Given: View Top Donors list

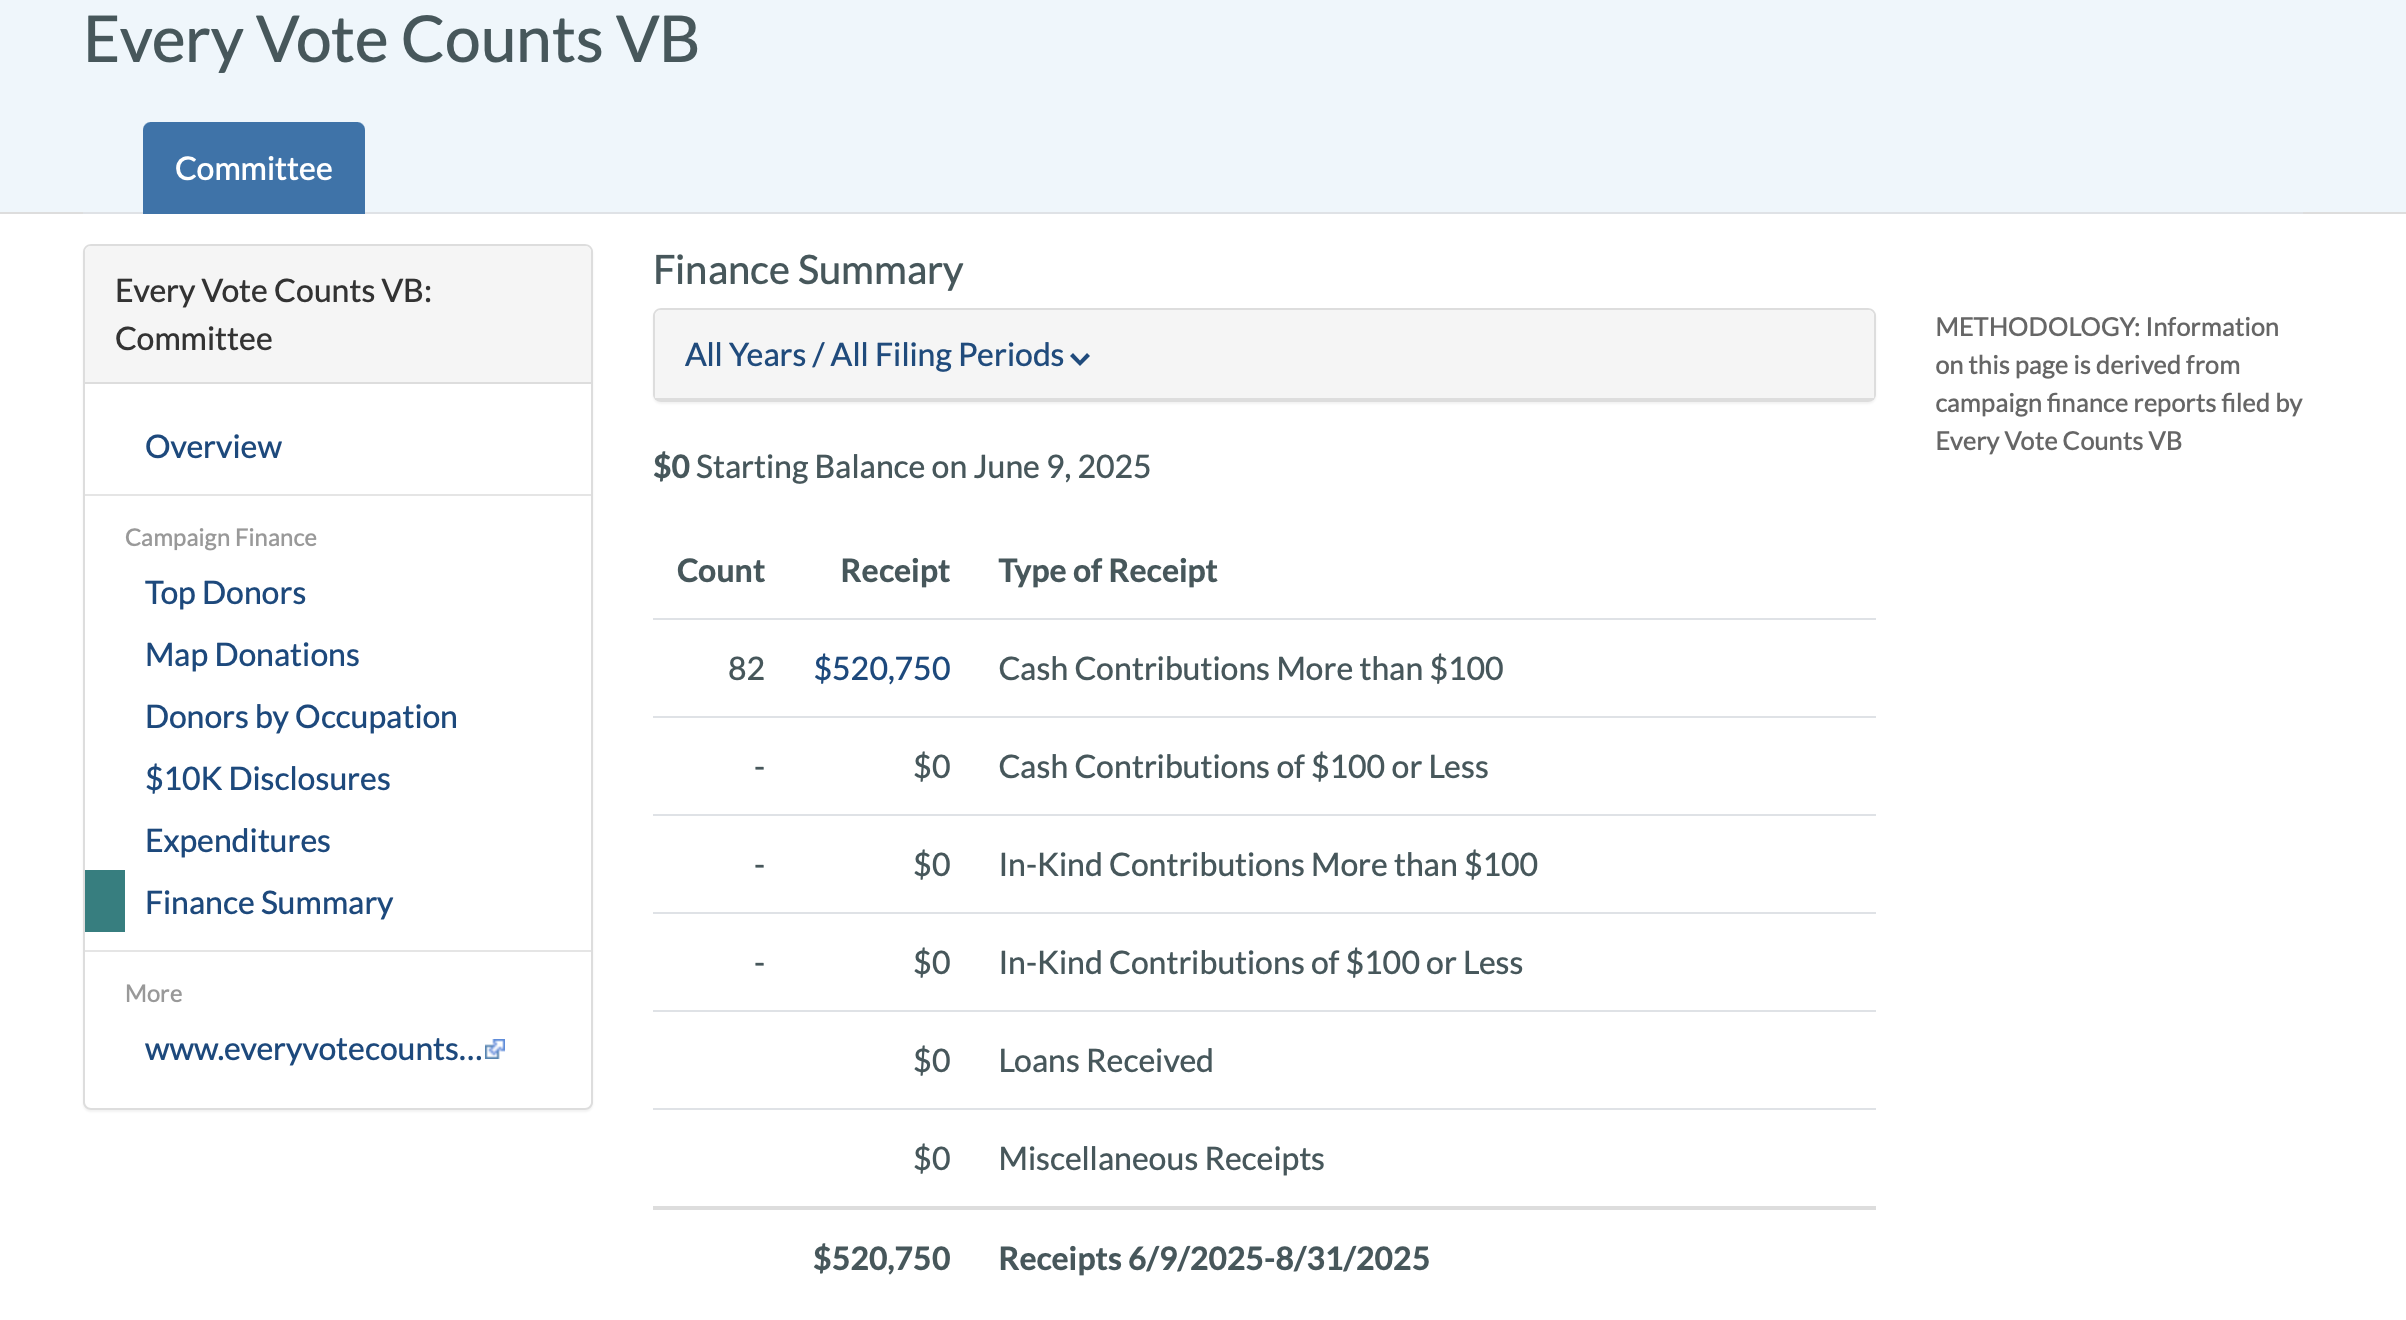Looking at the screenshot, I should 225,592.
